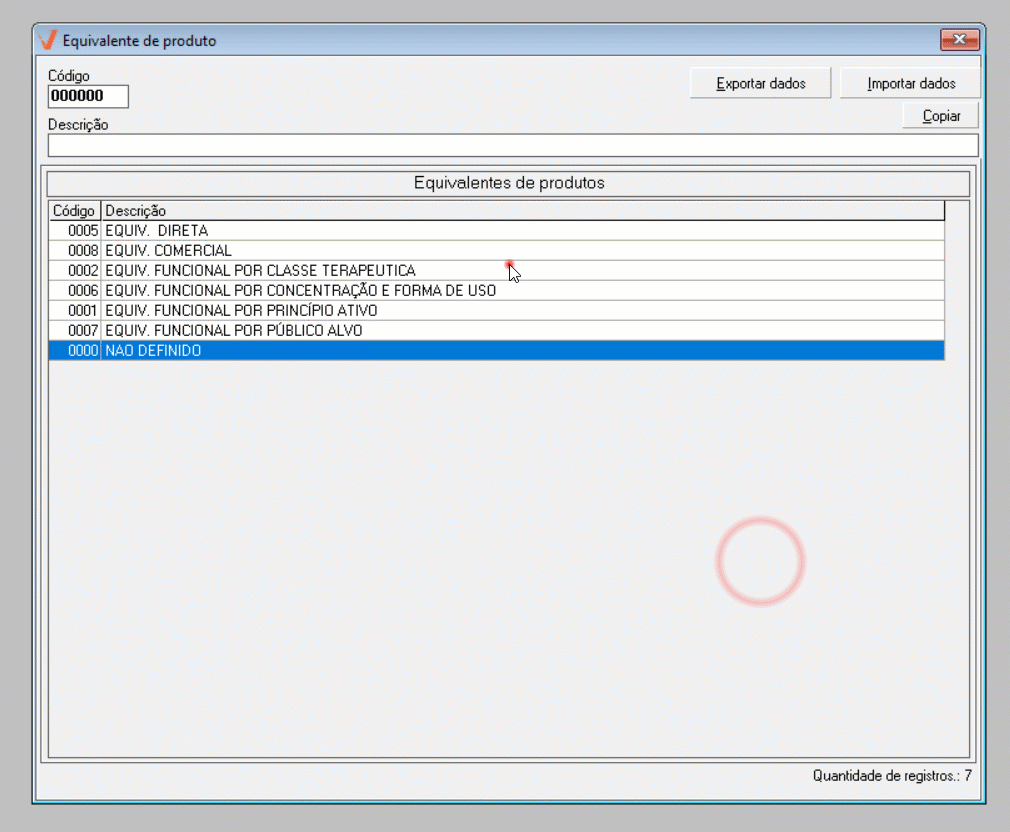Focus the Código input field
Viewport: 1010px width, 832px height.
[88, 97]
